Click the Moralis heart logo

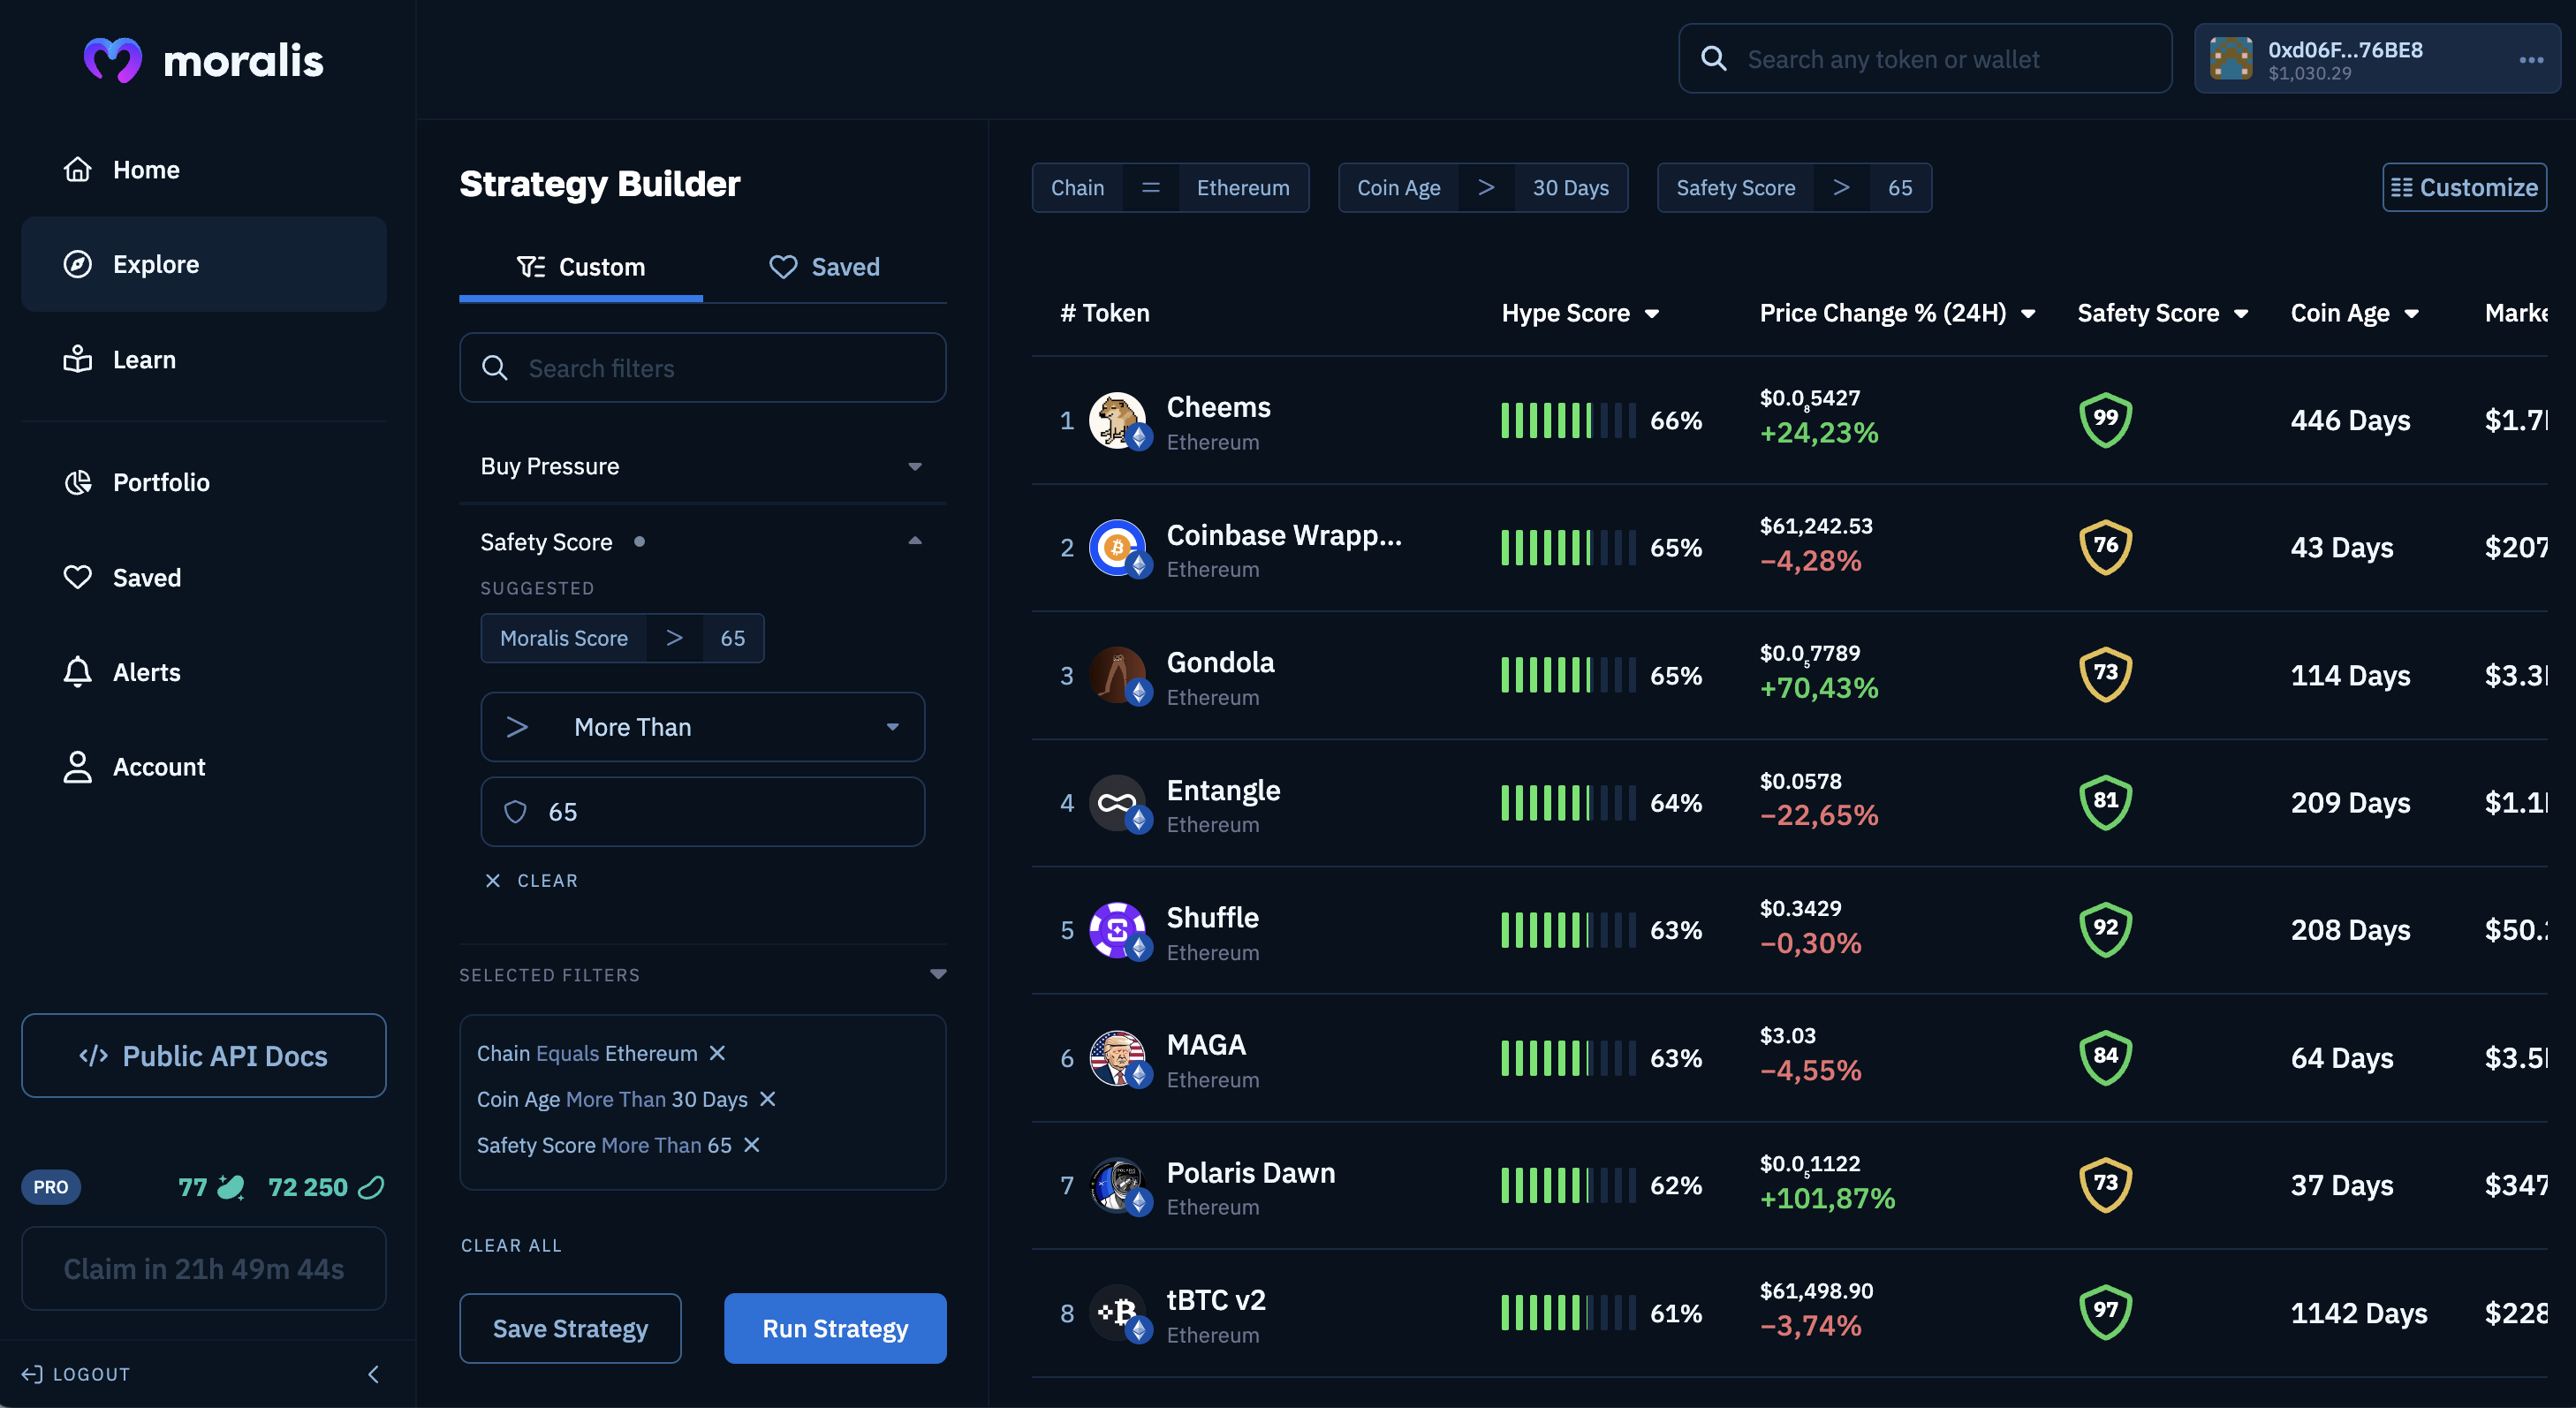112,60
